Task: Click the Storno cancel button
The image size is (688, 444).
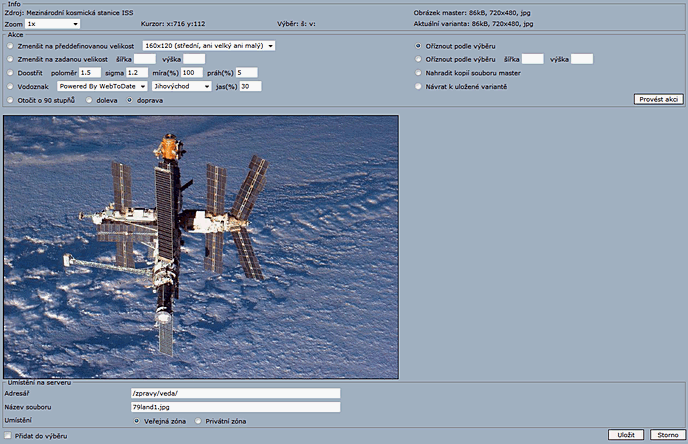Action: coord(666,435)
